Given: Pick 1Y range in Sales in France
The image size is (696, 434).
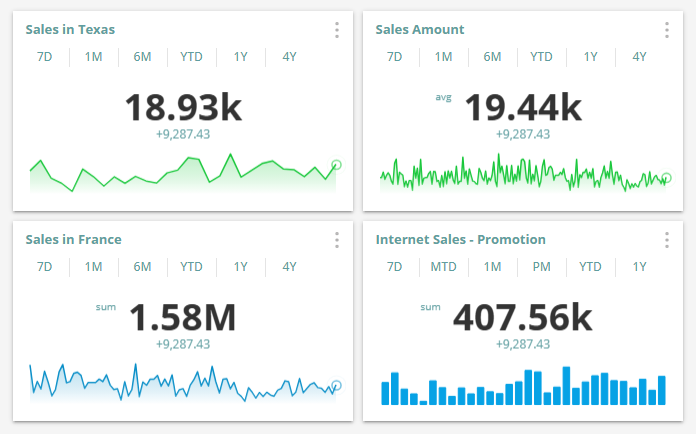Looking at the screenshot, I should point(240,267).
